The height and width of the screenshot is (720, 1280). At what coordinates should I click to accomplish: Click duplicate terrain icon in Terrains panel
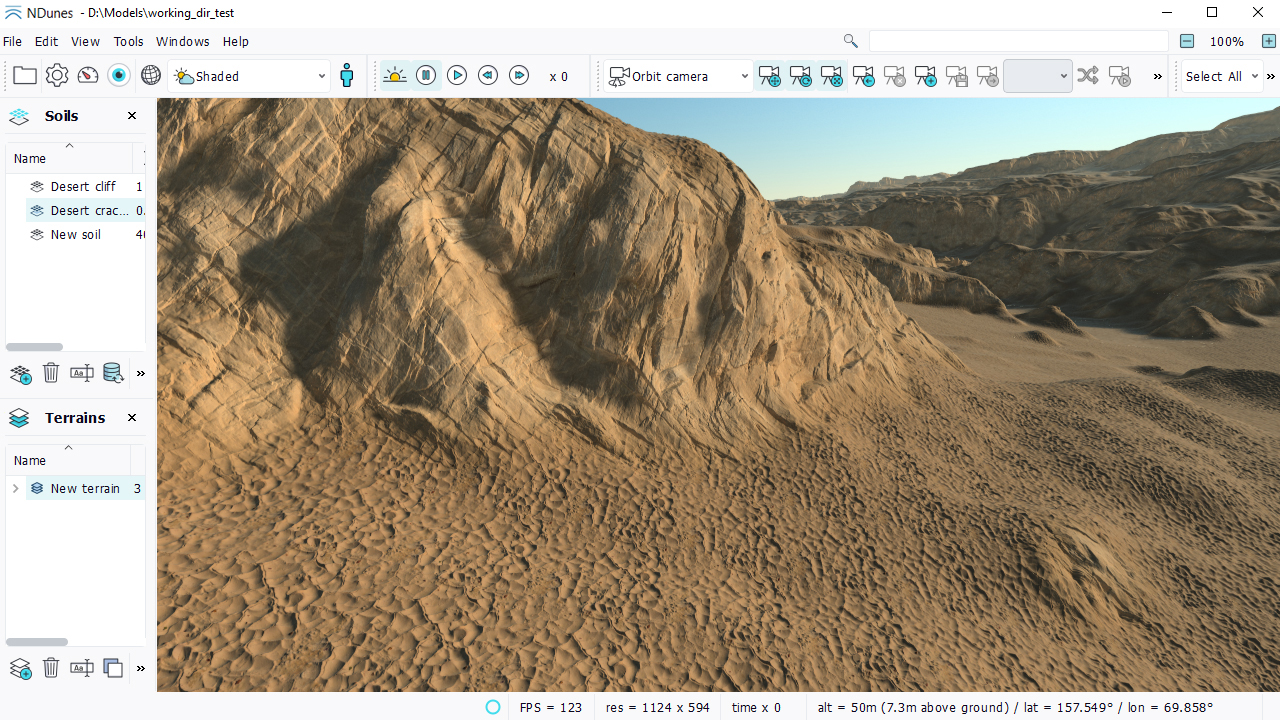coord(113,668)
